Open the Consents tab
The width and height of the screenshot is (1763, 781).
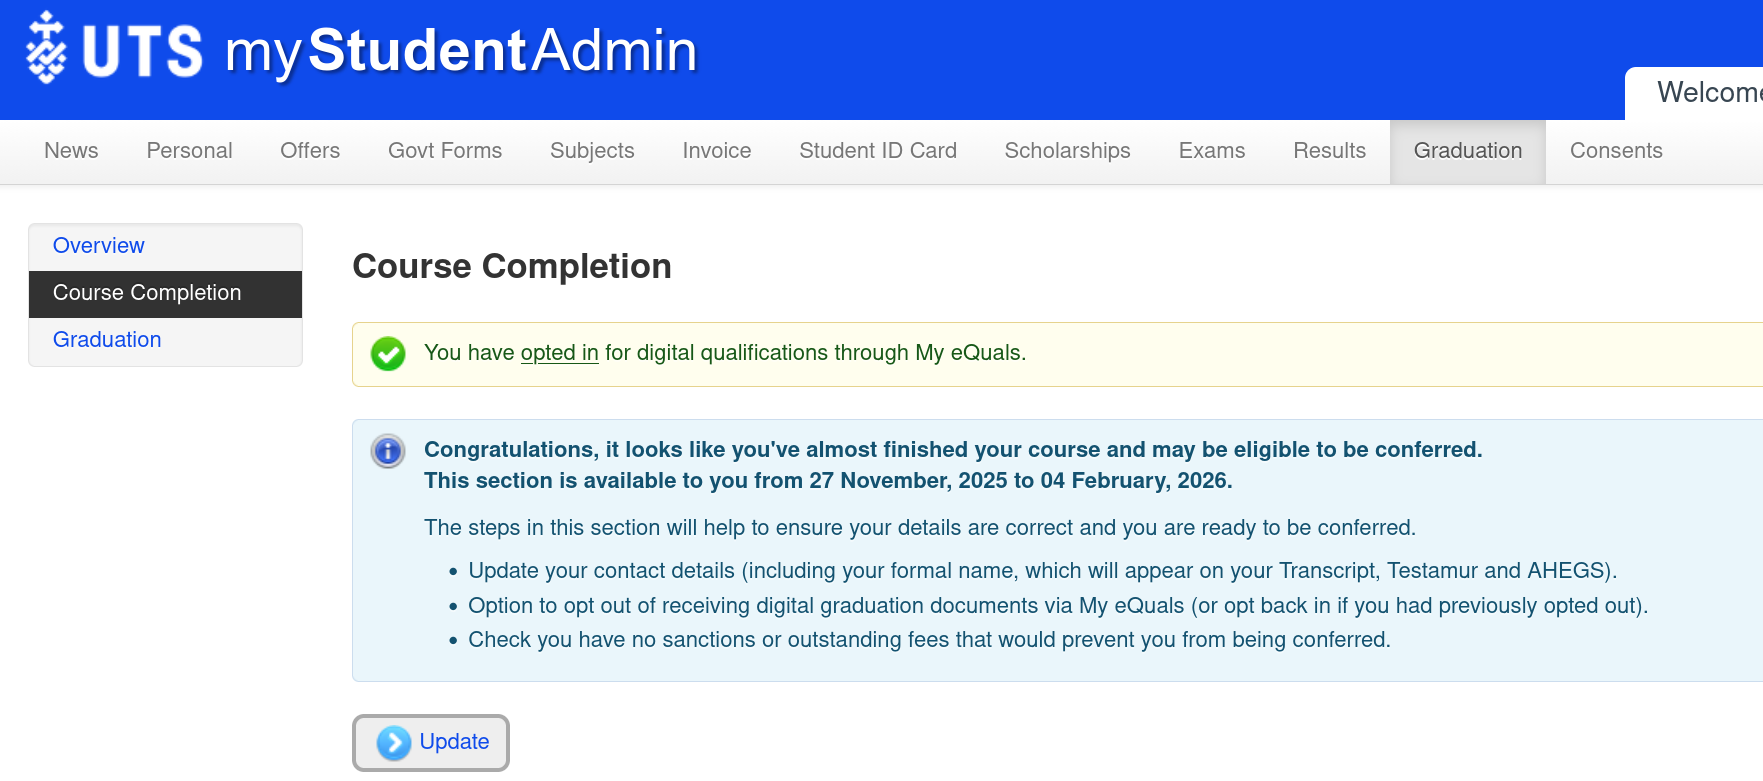click(x=1615, y=151)
